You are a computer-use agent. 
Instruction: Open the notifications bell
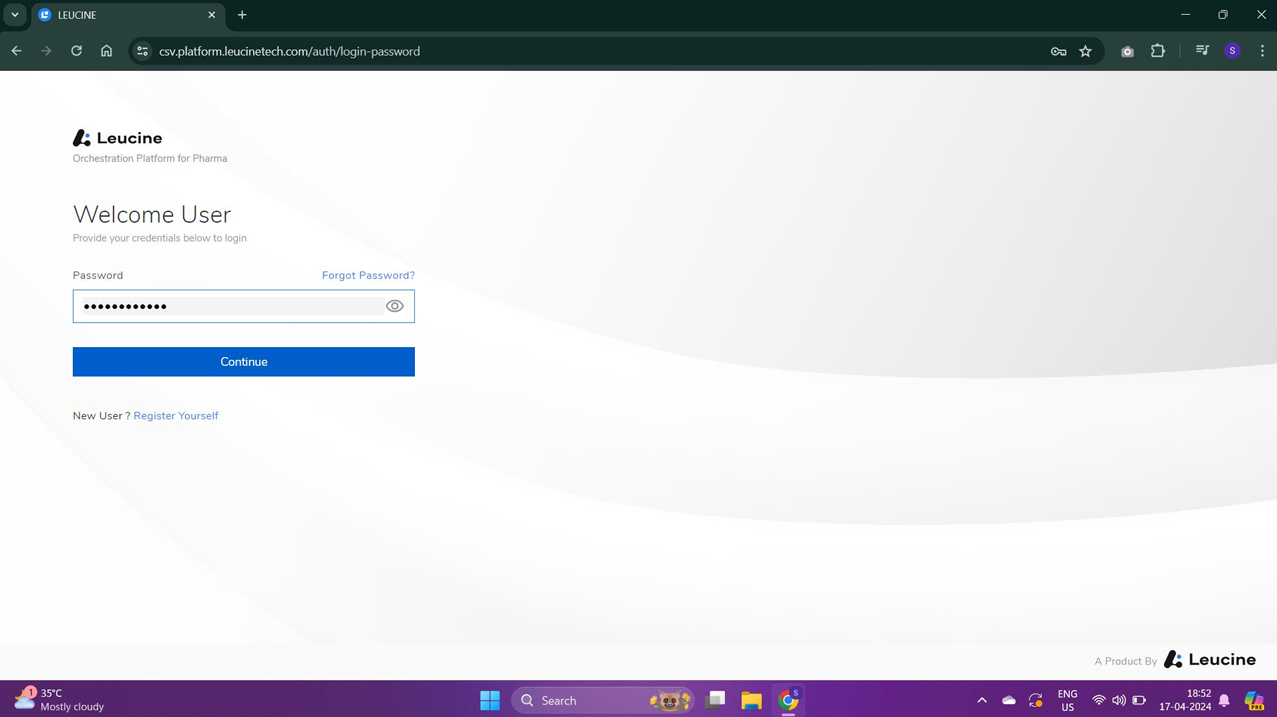(x=1224, y=700)
